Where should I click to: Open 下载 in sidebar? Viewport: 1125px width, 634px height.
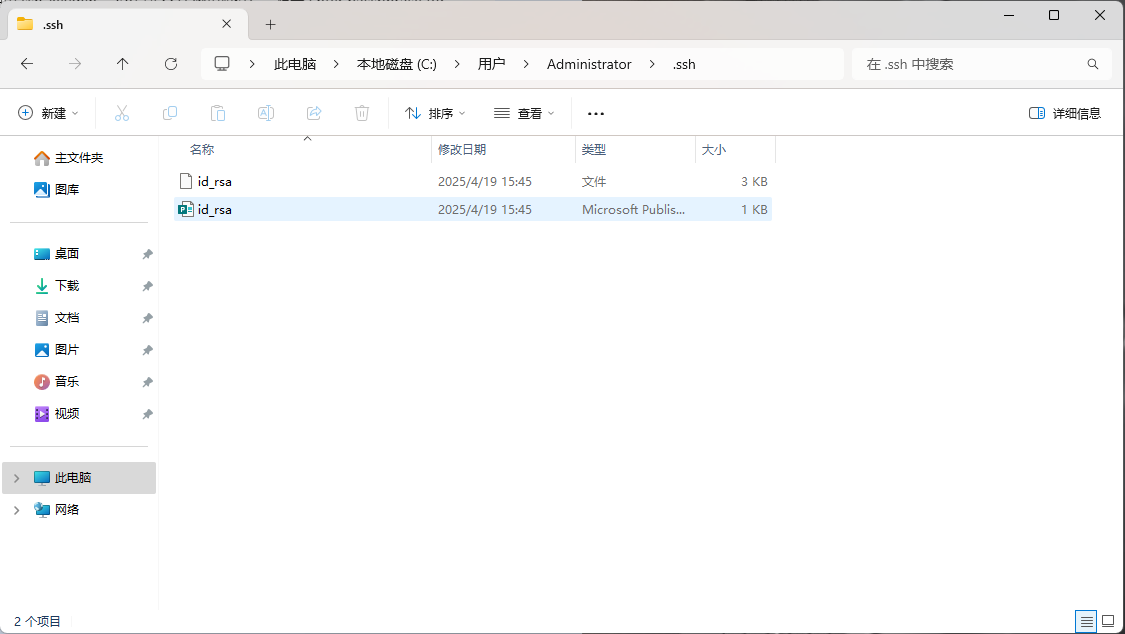point(67,285)
